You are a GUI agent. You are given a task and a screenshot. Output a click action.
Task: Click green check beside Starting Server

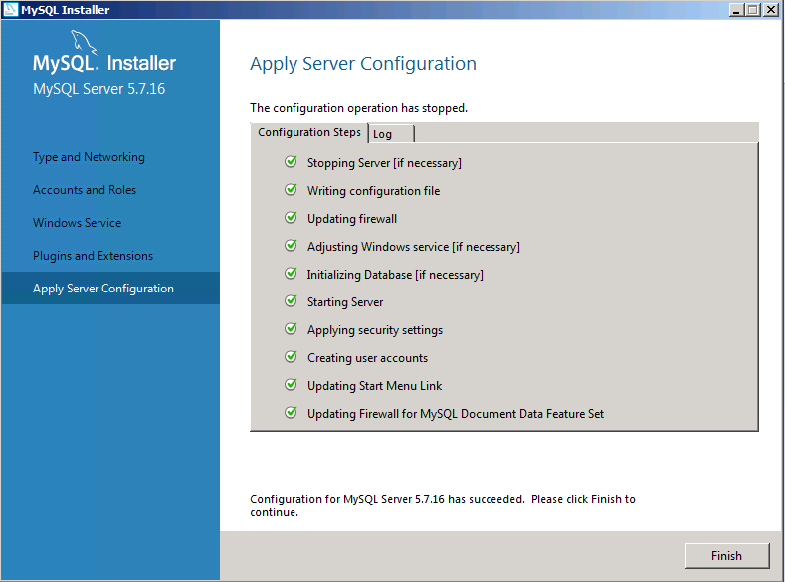(291, 301)
